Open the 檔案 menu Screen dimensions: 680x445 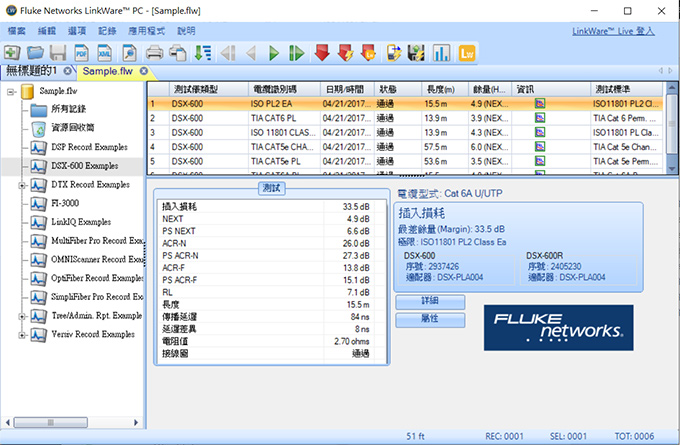pos(16,31)
